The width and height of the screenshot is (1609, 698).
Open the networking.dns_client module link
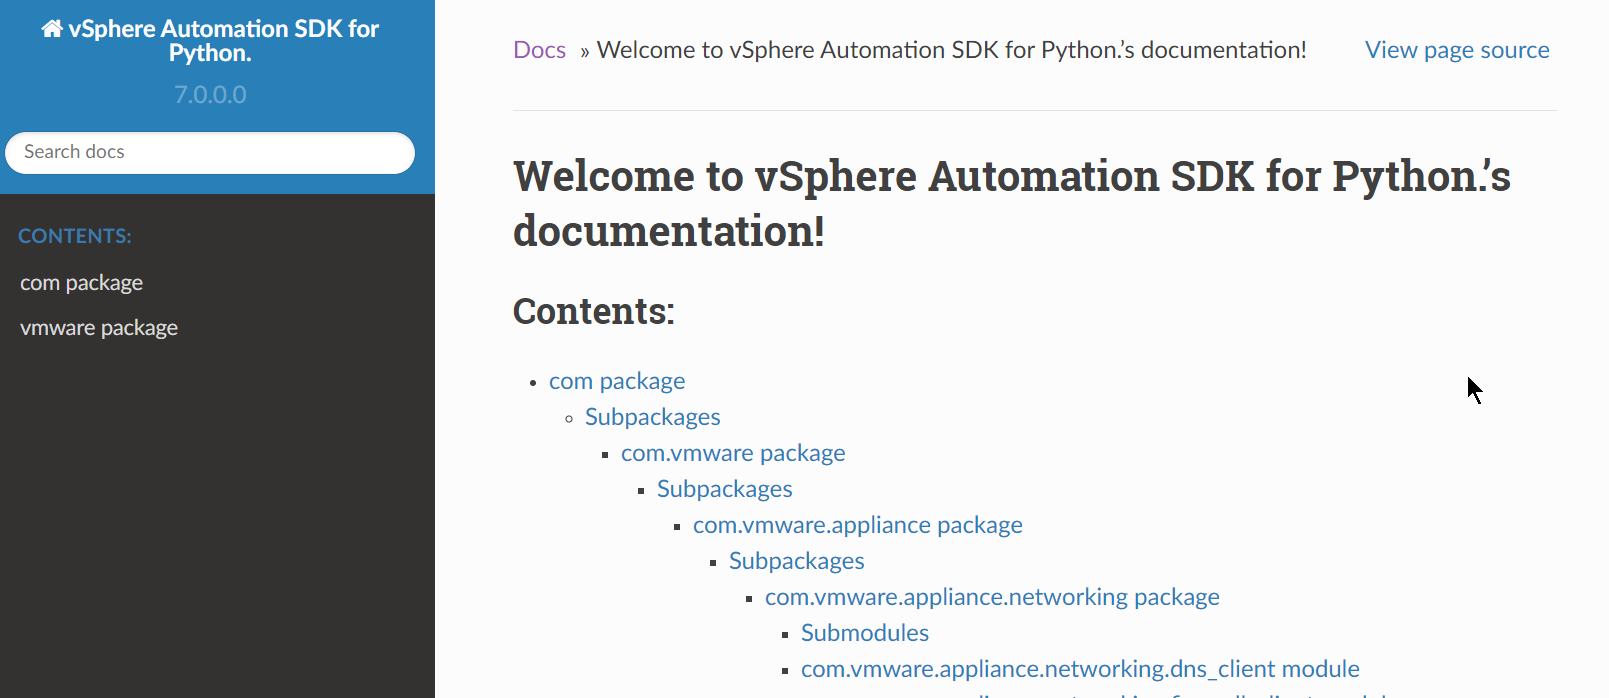pos(1079,669)
